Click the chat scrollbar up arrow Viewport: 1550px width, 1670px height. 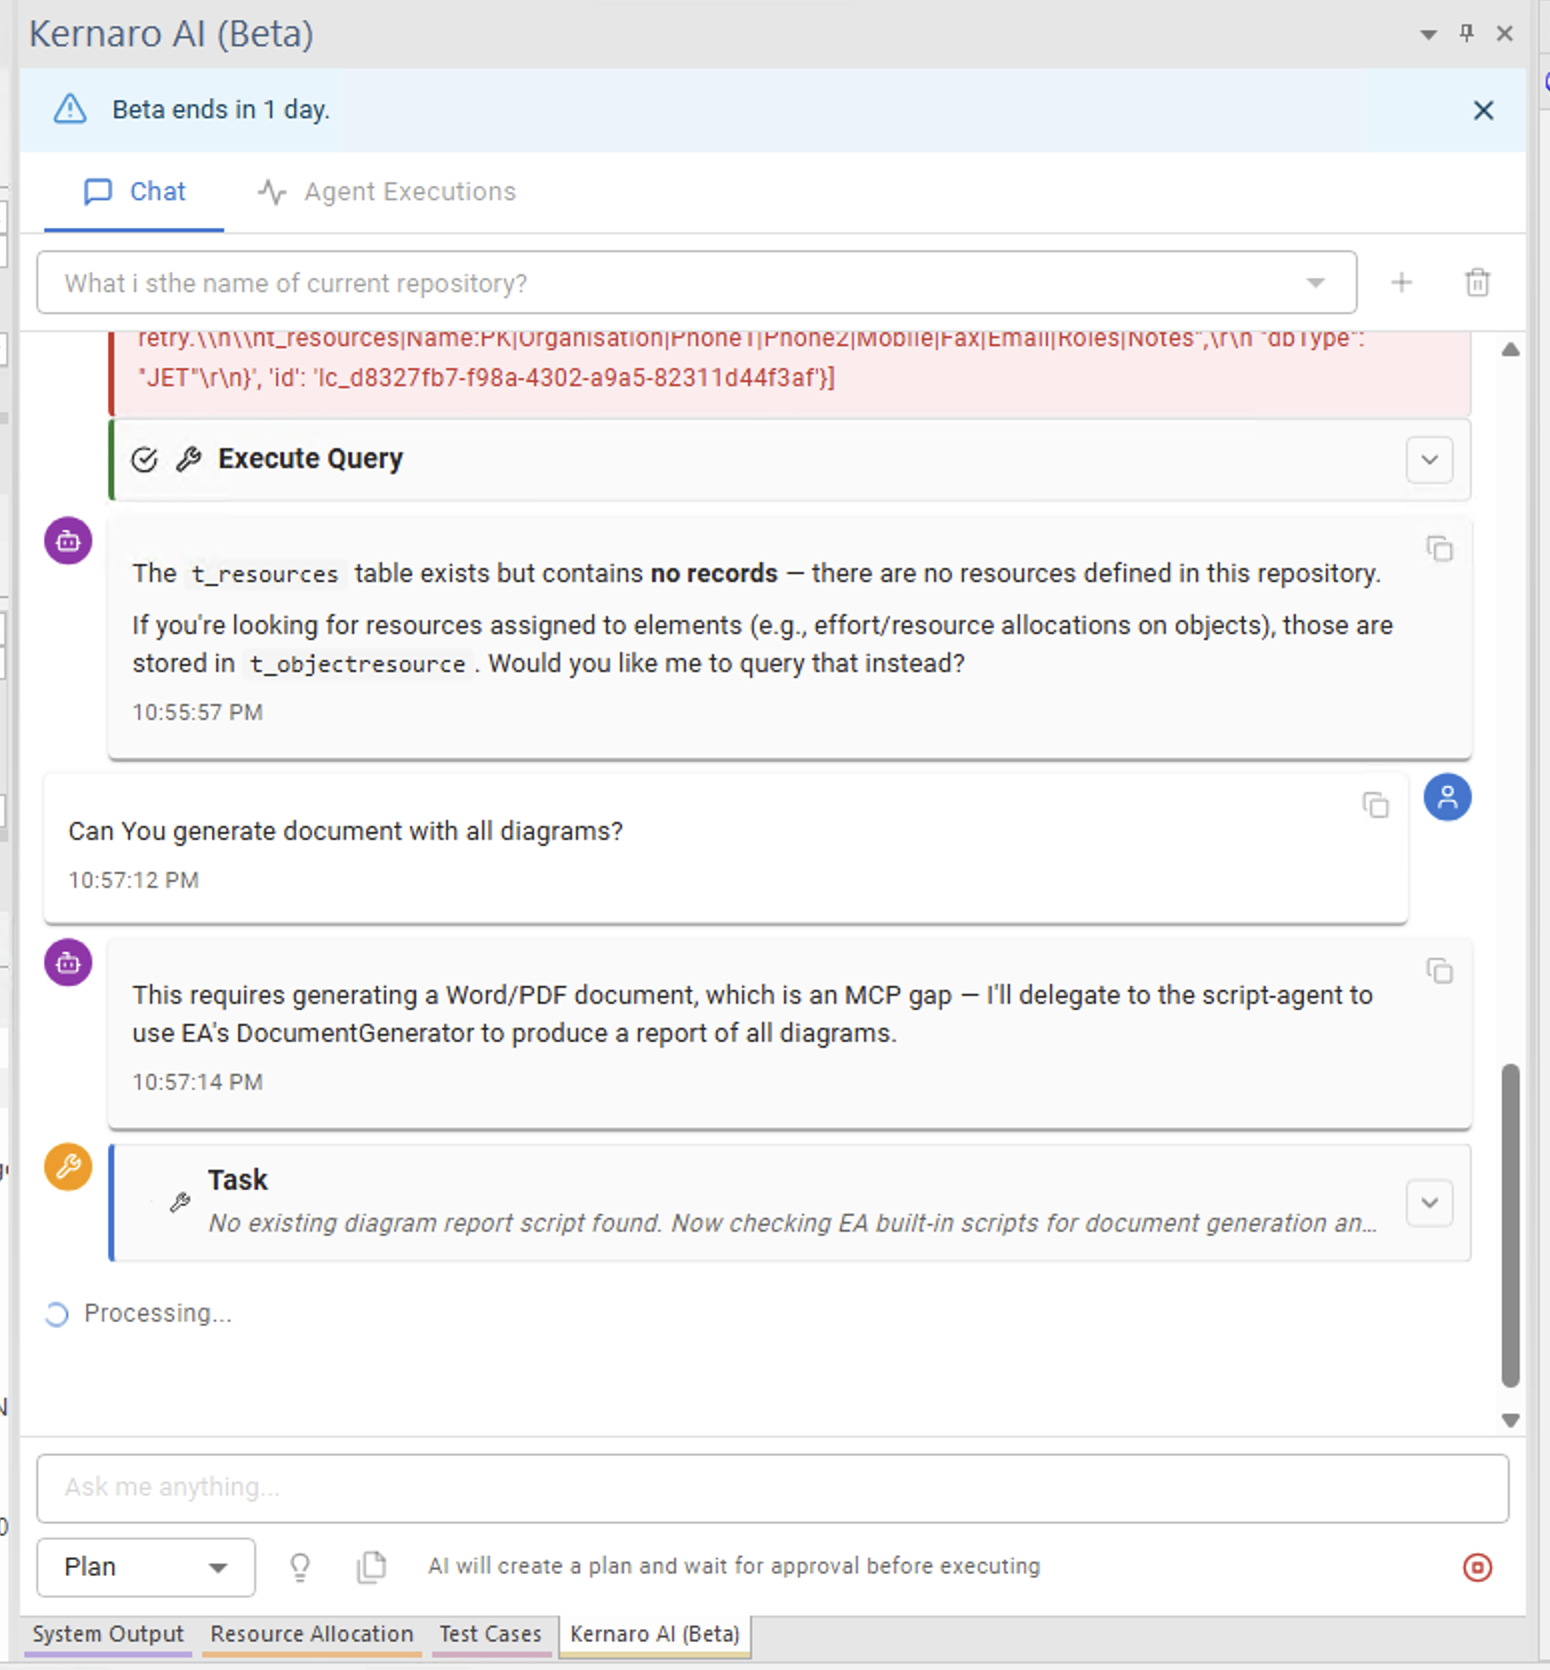(1510, 349)
